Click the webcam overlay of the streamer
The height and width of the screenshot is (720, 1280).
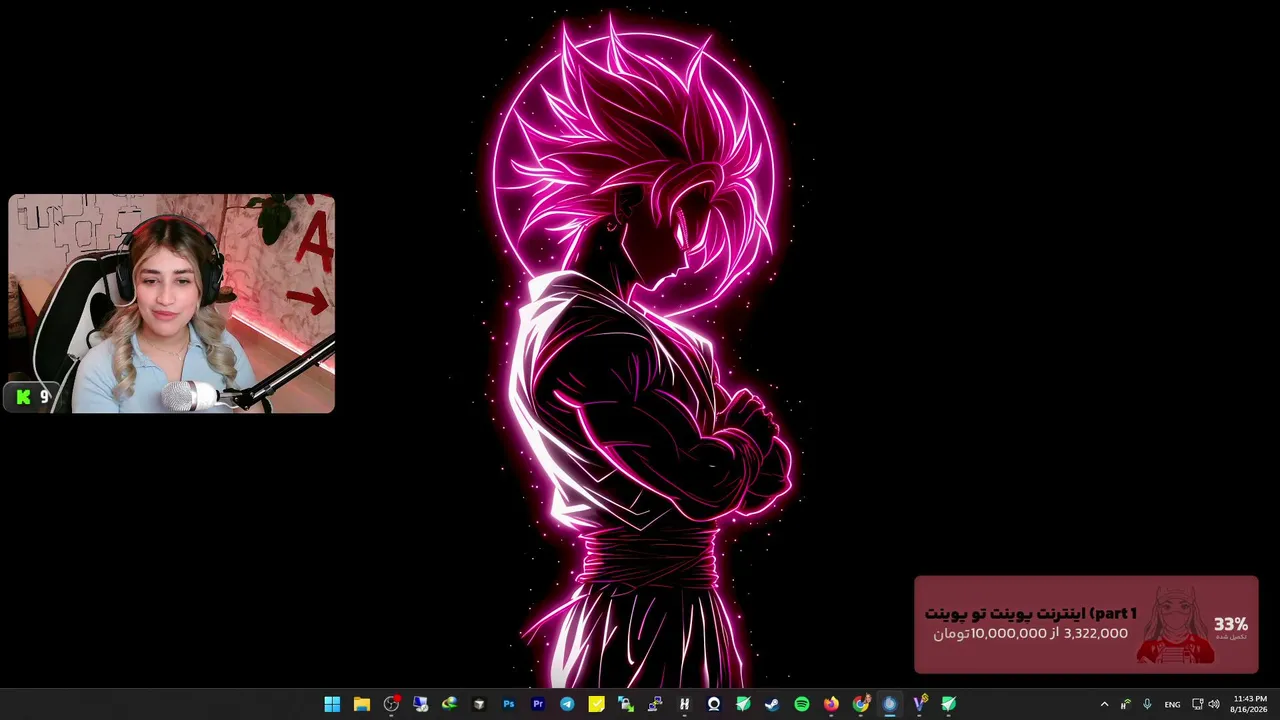coord(172,304)
